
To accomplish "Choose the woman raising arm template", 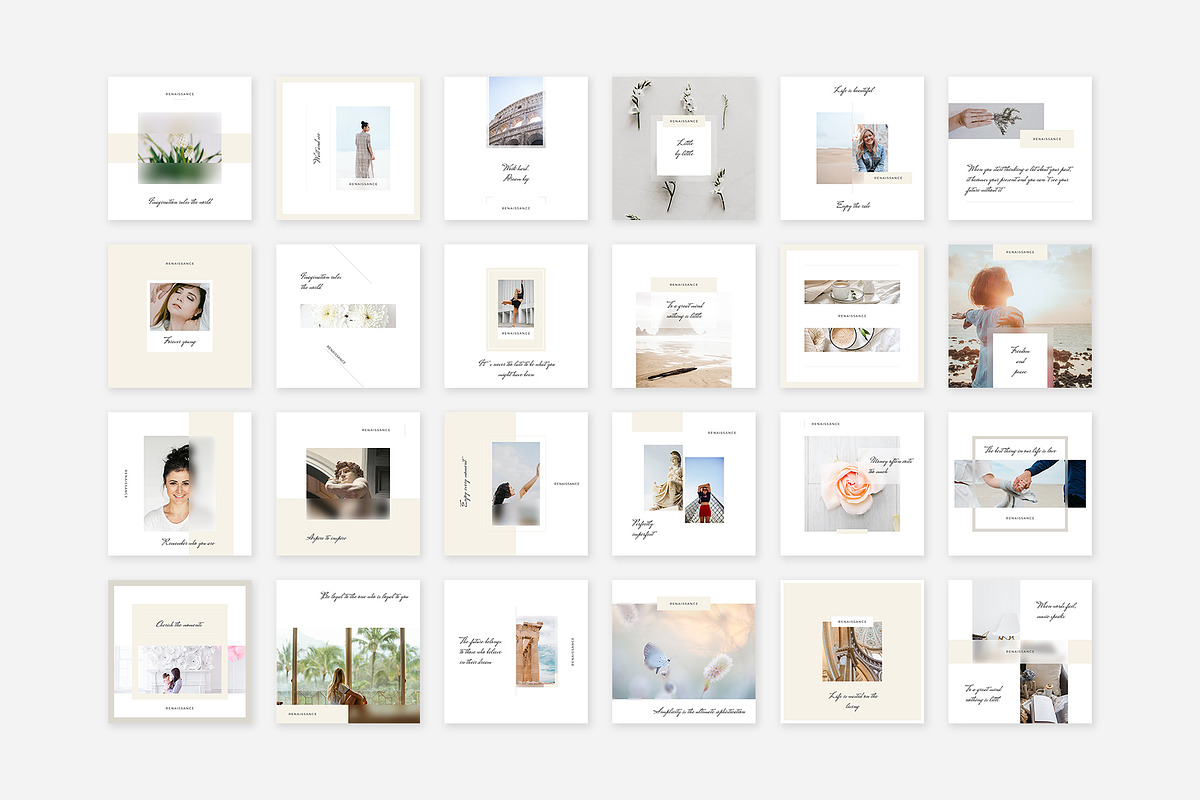I will (x=516, y=484).
